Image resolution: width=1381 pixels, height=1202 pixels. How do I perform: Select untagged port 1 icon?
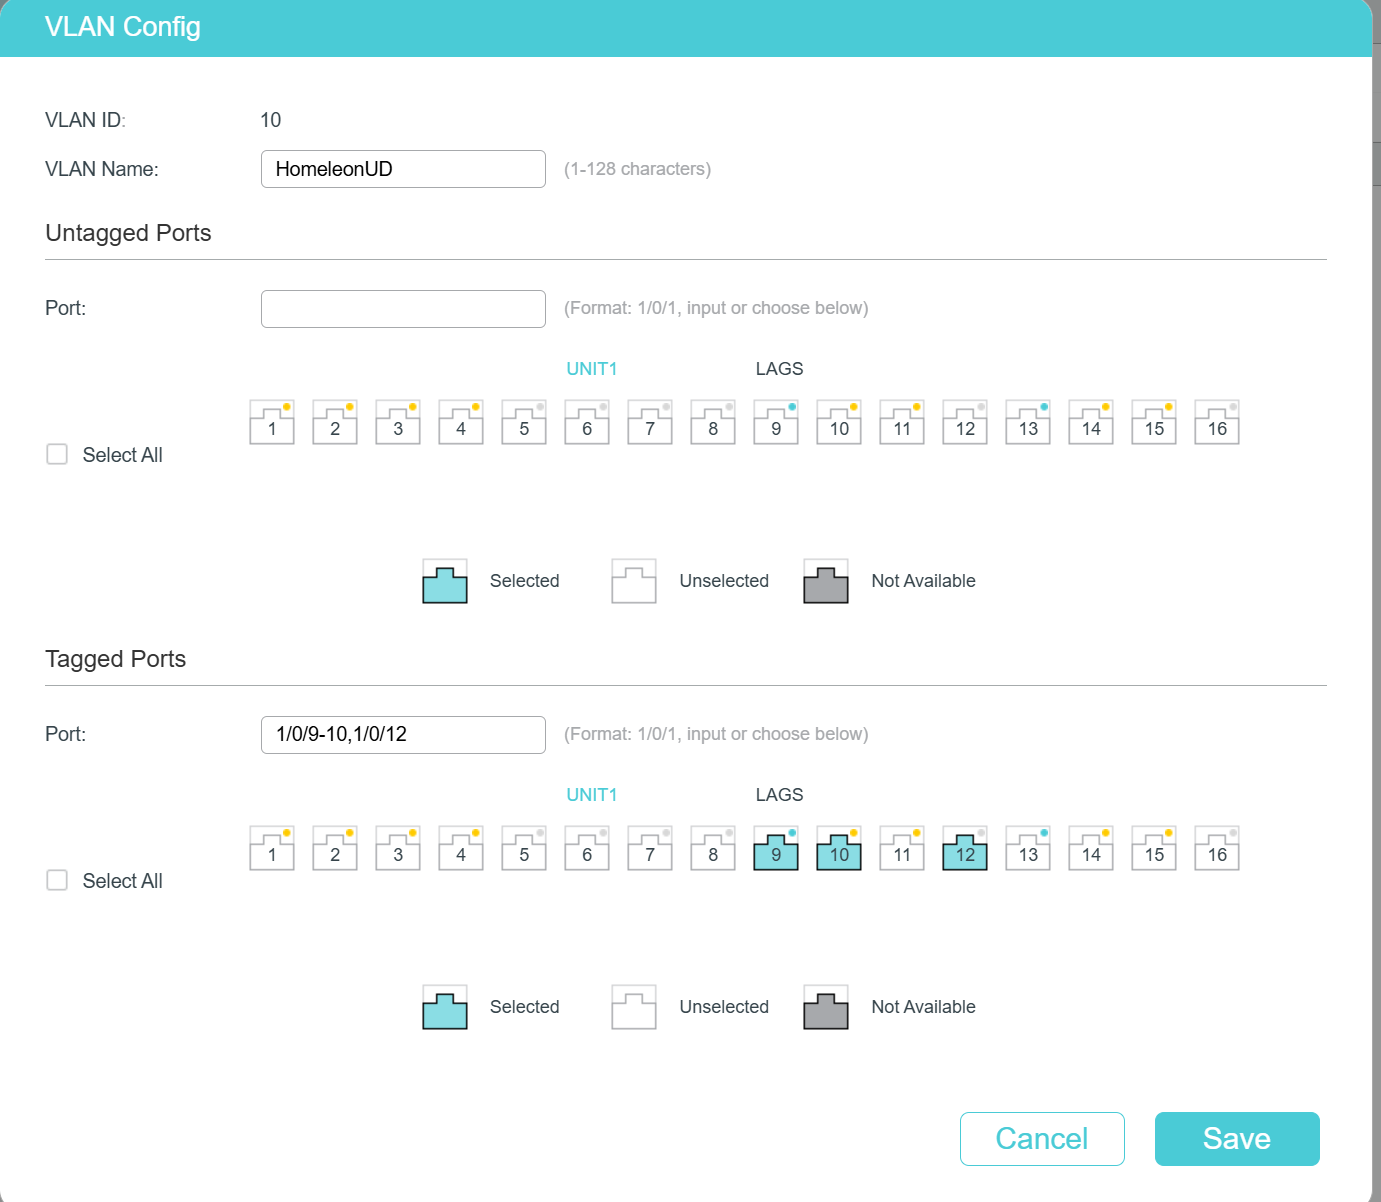pyautogui.click(x=272, y=424)
